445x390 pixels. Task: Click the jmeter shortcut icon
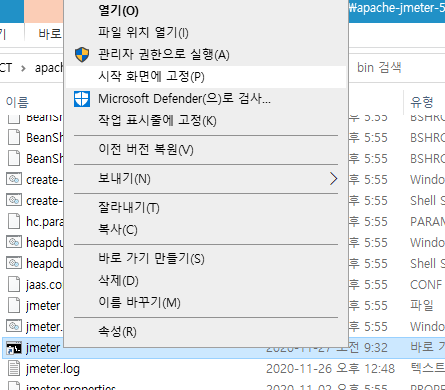[14, 348]
